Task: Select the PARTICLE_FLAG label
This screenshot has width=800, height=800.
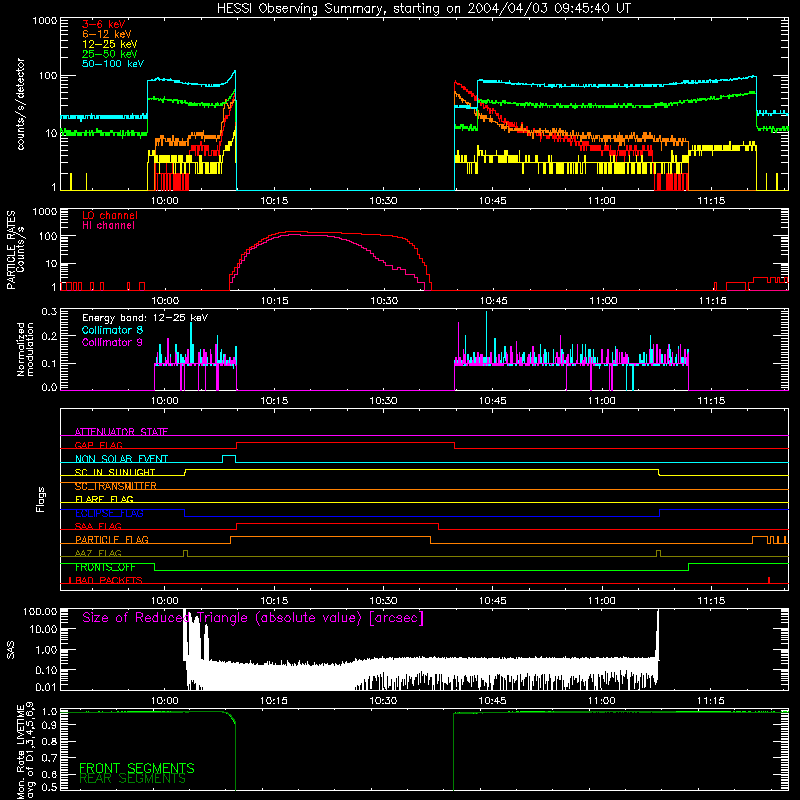Action: click(x=112, y=539)
